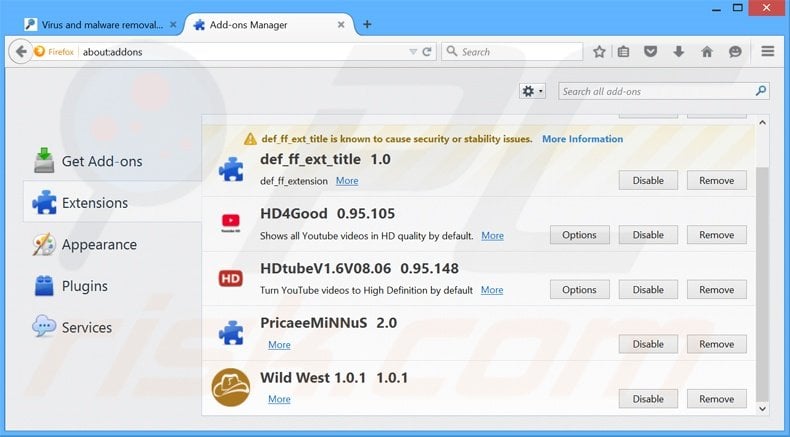Select the HD4Good 0.95.105 title text
This screenshot has width=790, height=437.
[327, 213]
